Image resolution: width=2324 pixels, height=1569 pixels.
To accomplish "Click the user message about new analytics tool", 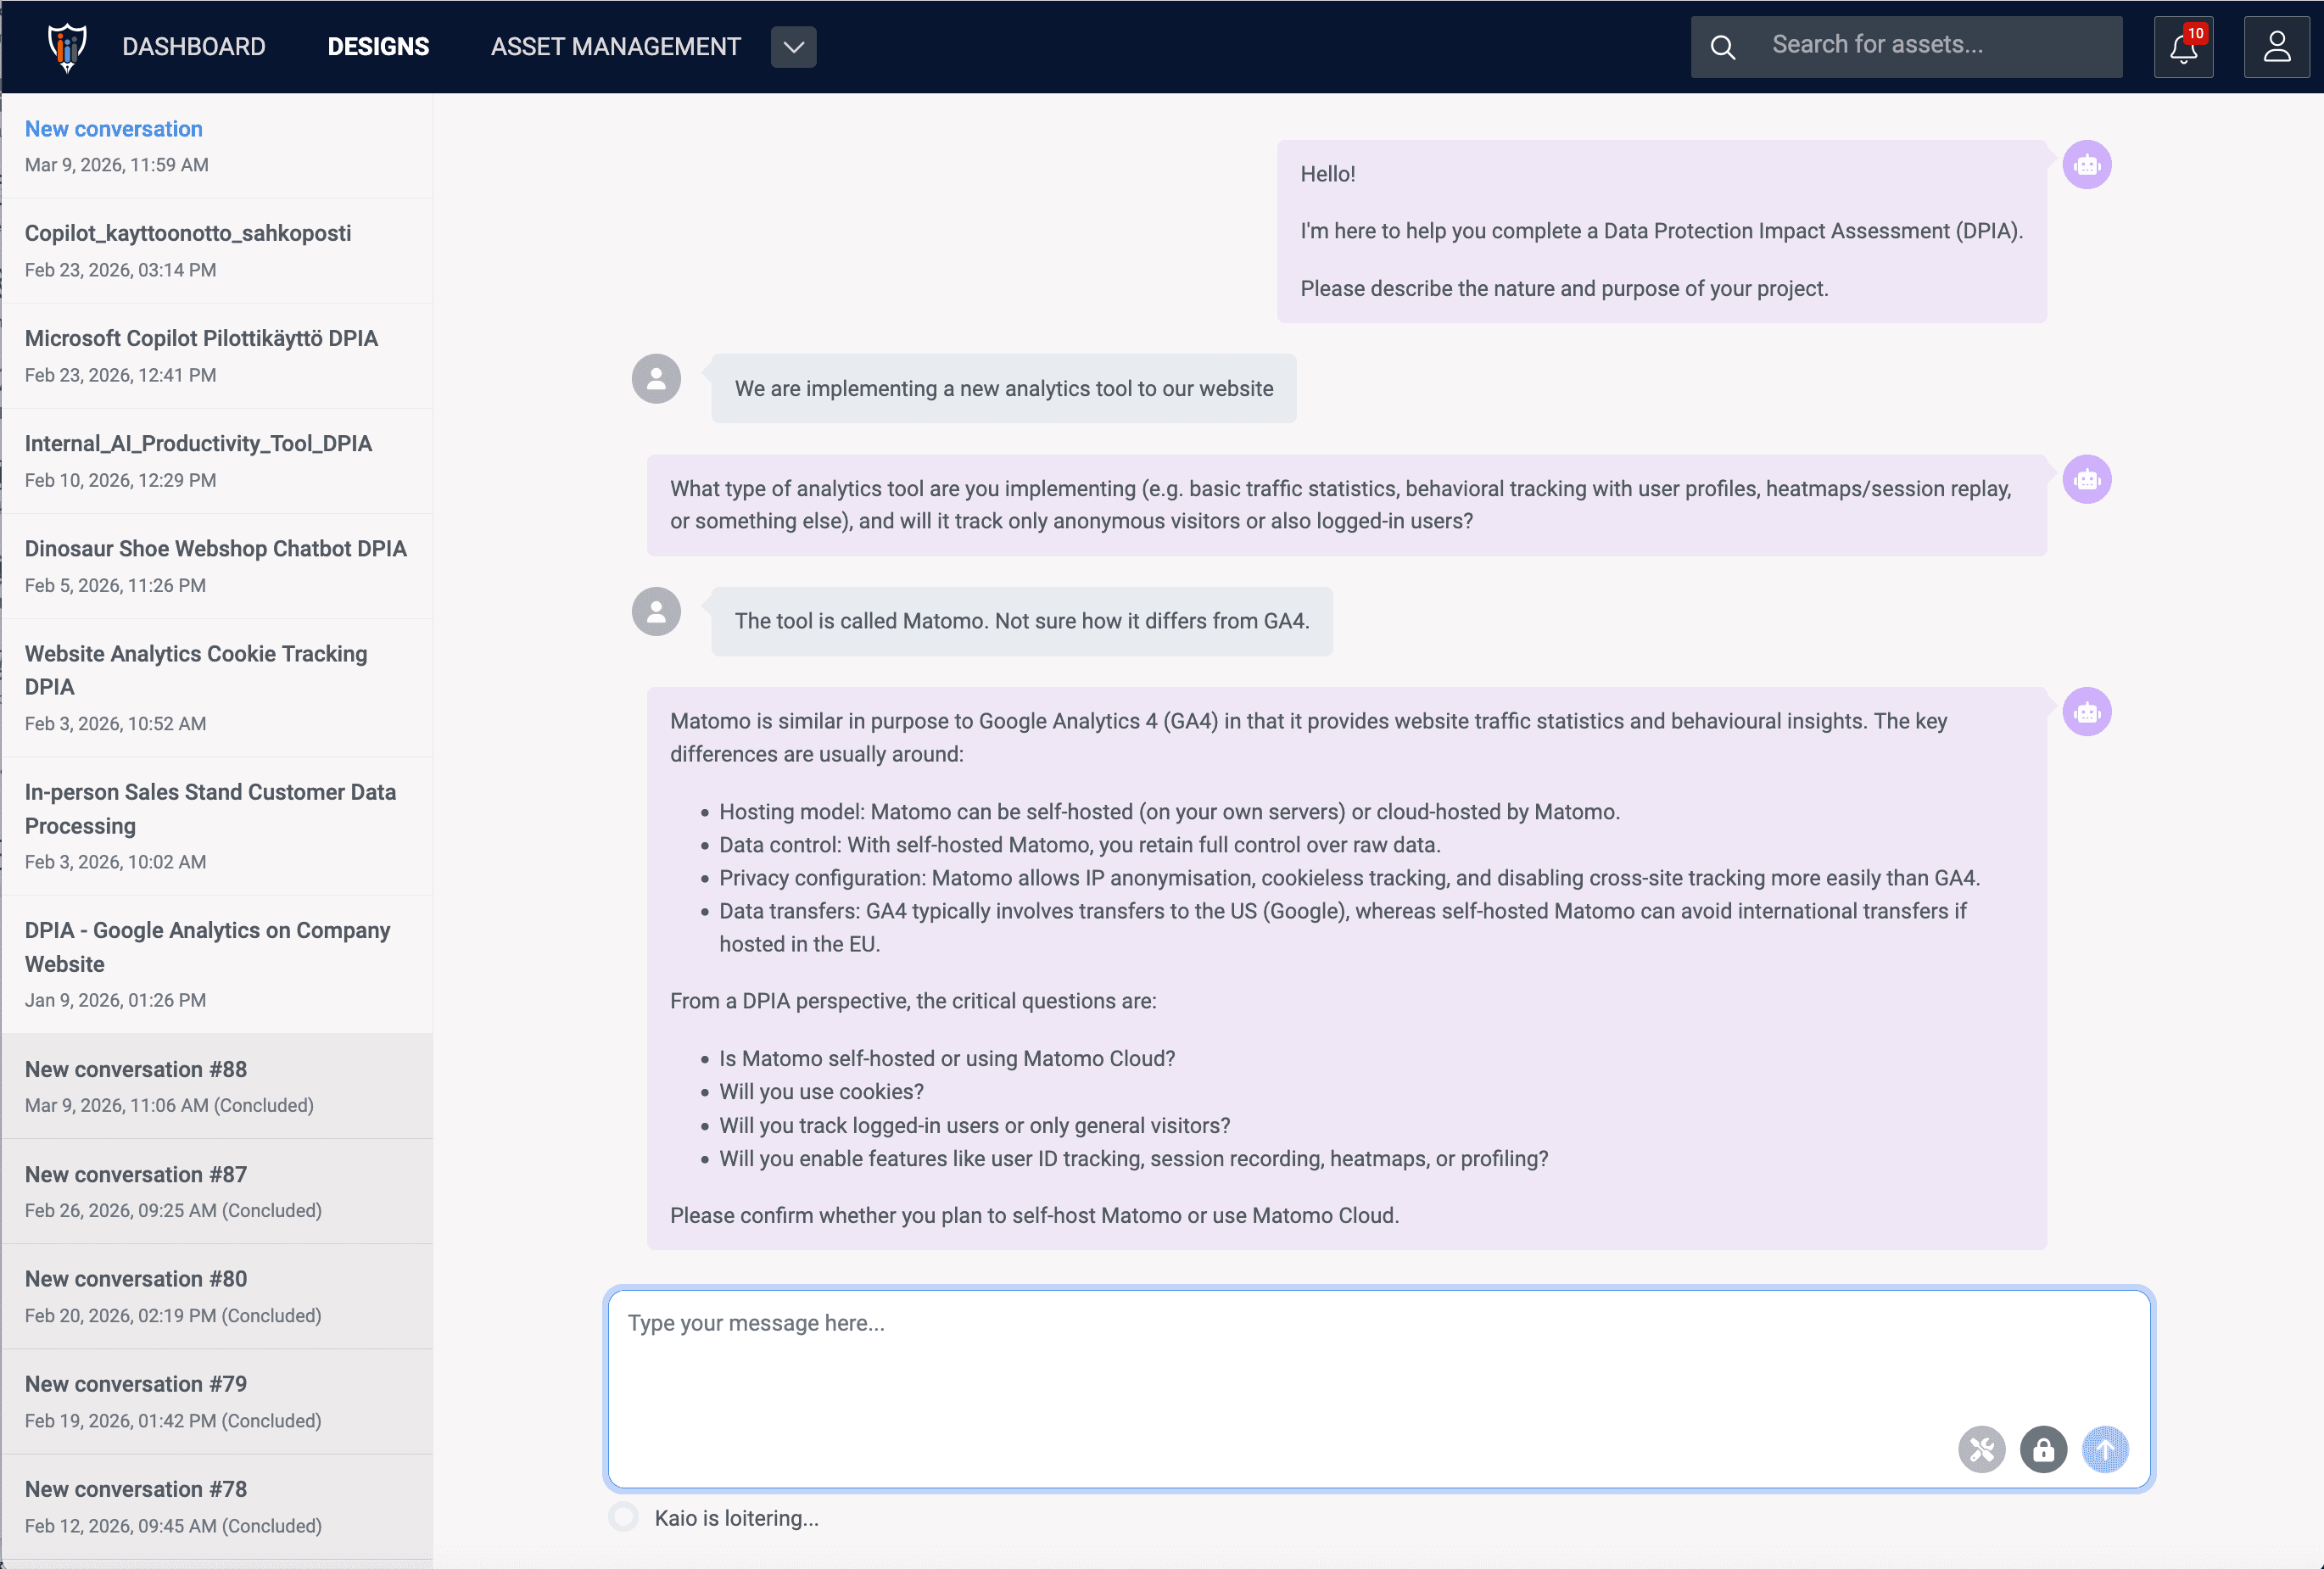I will (1004, 389).
